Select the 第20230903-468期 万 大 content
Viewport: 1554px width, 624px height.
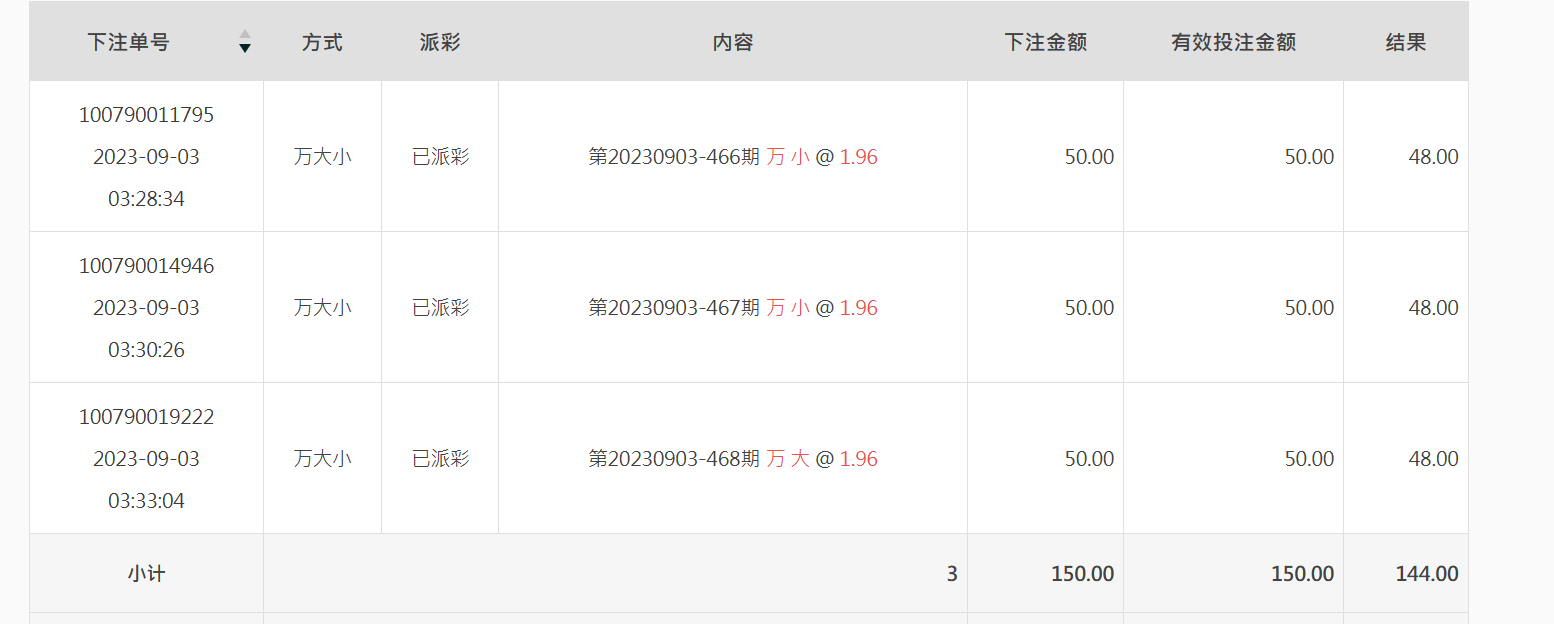point(733,459)
